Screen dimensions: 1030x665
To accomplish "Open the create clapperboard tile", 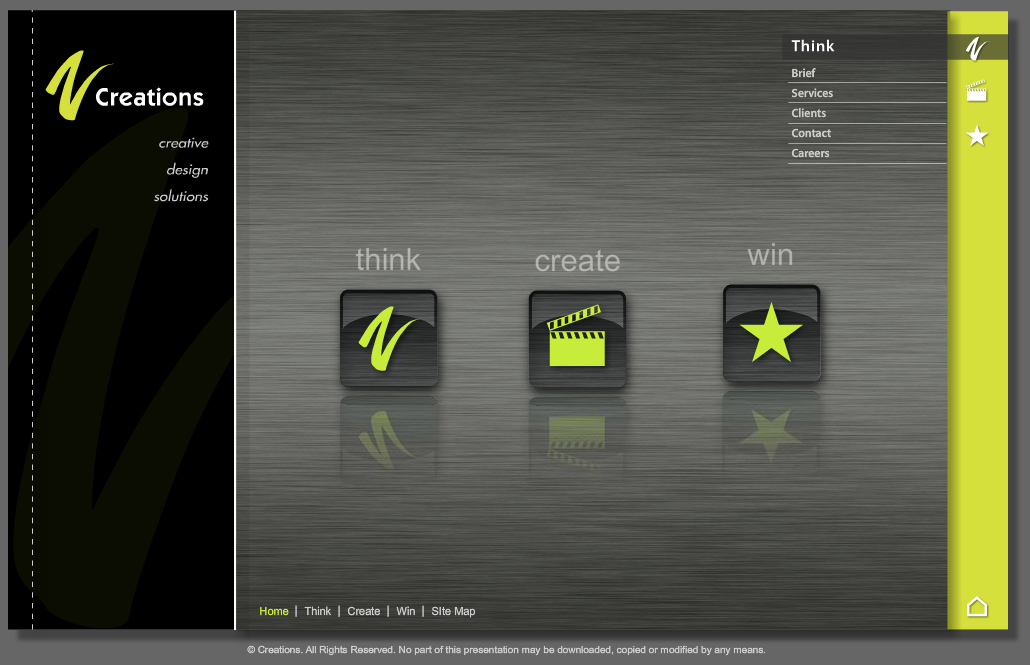I will [577, 339].
